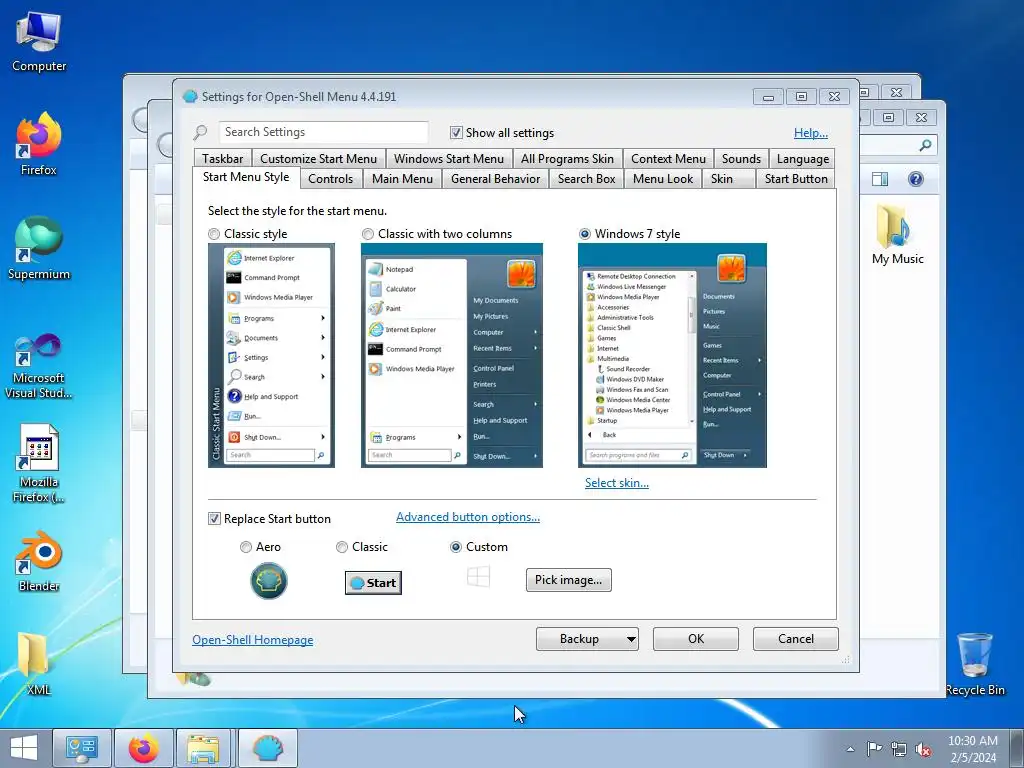The width and height of the screenshot is (1024, 768).
Task: Switch to the Controls tab
Action: coord(330,179)
